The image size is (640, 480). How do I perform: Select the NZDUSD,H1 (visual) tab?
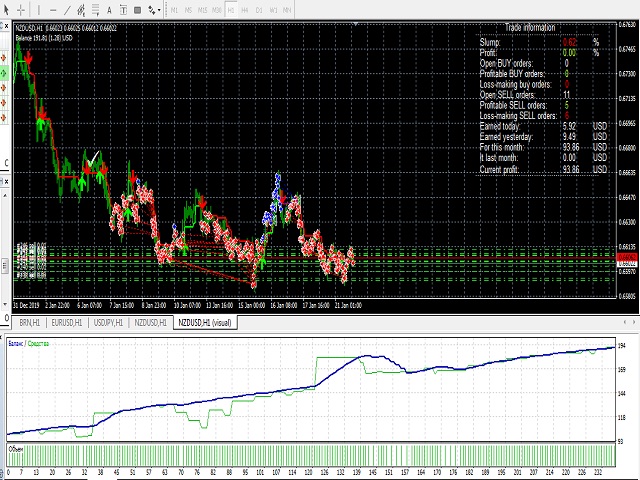coord(205,323)
